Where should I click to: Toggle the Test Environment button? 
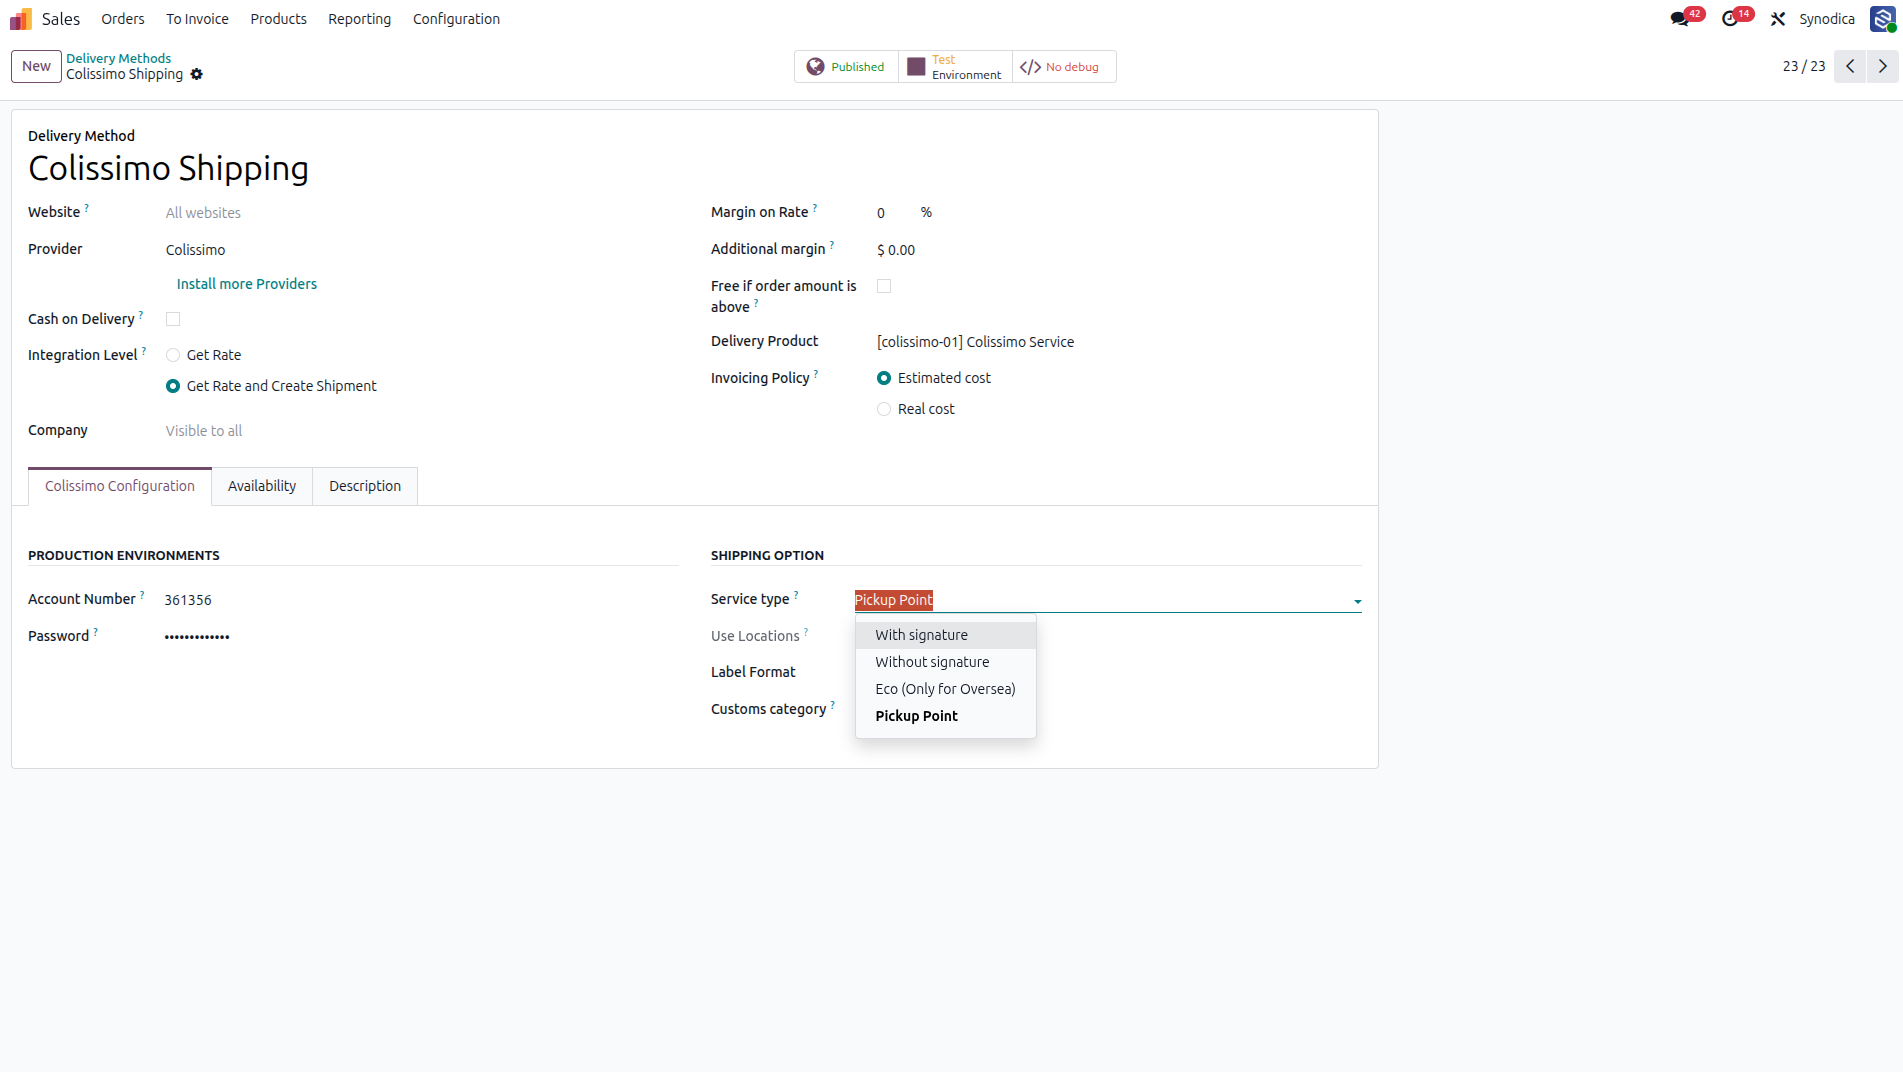pos(955,67)
